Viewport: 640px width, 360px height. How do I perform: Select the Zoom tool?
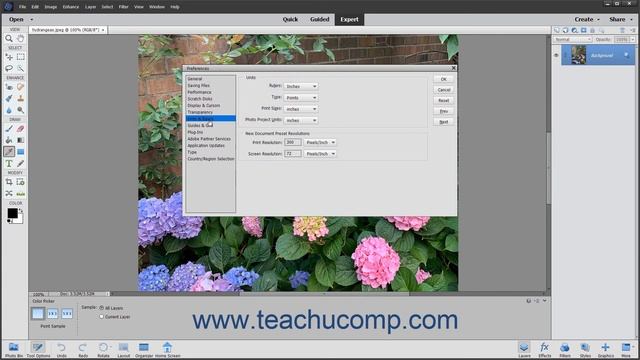9,38
